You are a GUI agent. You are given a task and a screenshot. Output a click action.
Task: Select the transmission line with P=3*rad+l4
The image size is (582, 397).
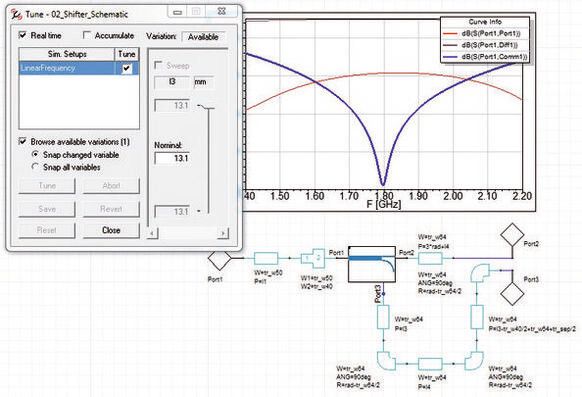click(x=430, y=258)
